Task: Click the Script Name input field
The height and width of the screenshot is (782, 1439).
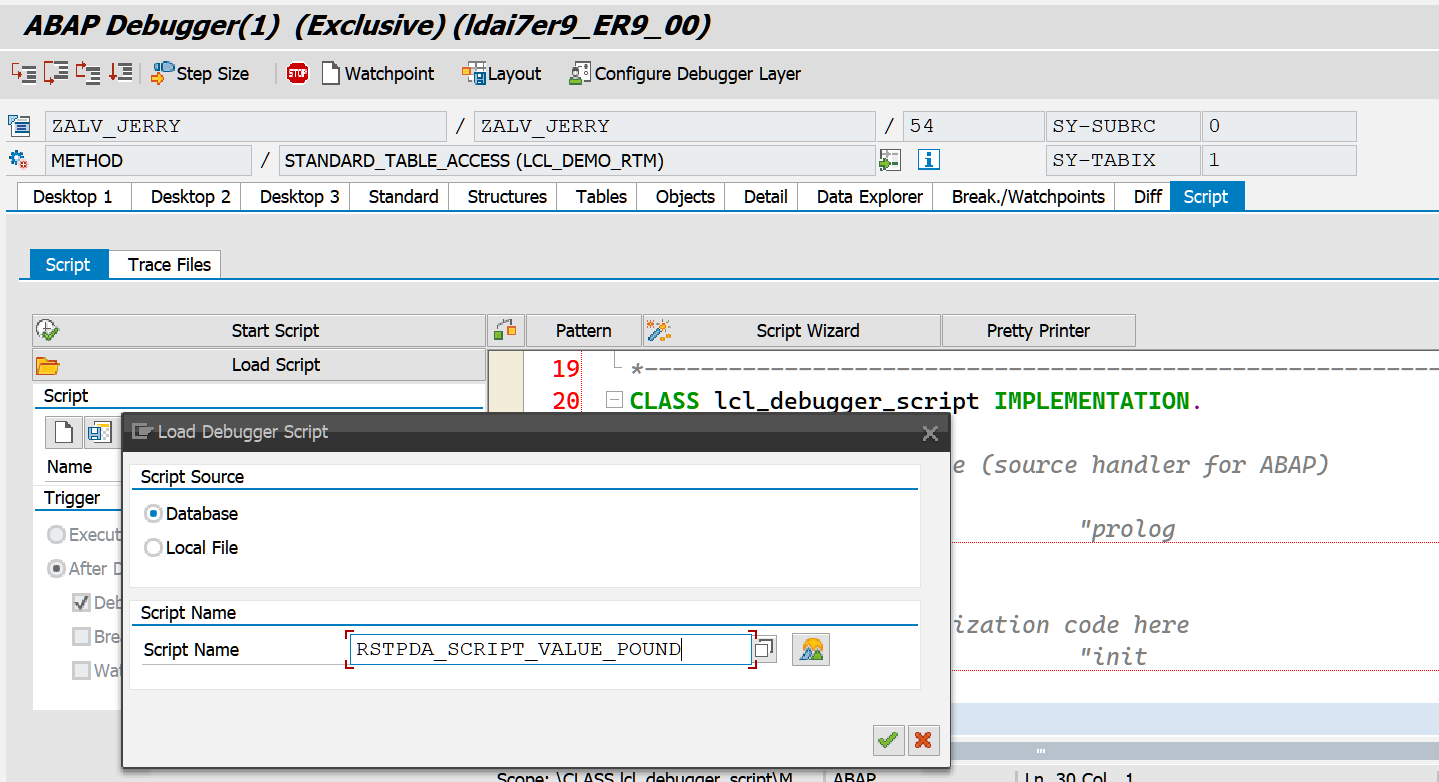Action: (550, 649)
